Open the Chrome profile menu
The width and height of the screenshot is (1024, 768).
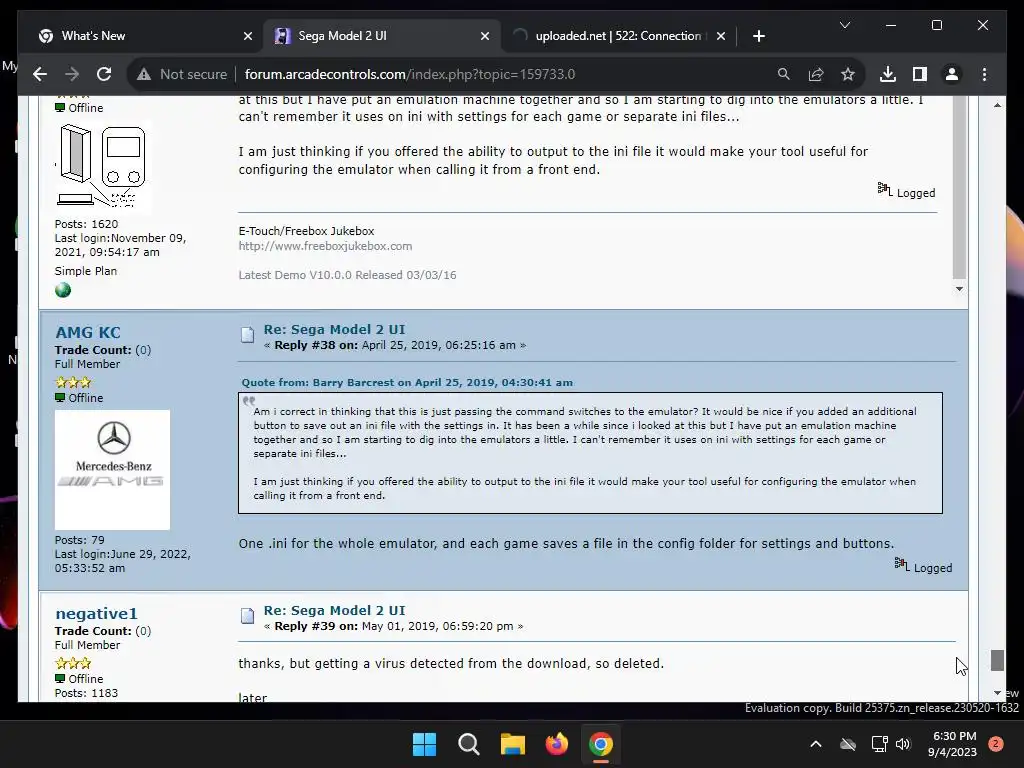(952, 74)
